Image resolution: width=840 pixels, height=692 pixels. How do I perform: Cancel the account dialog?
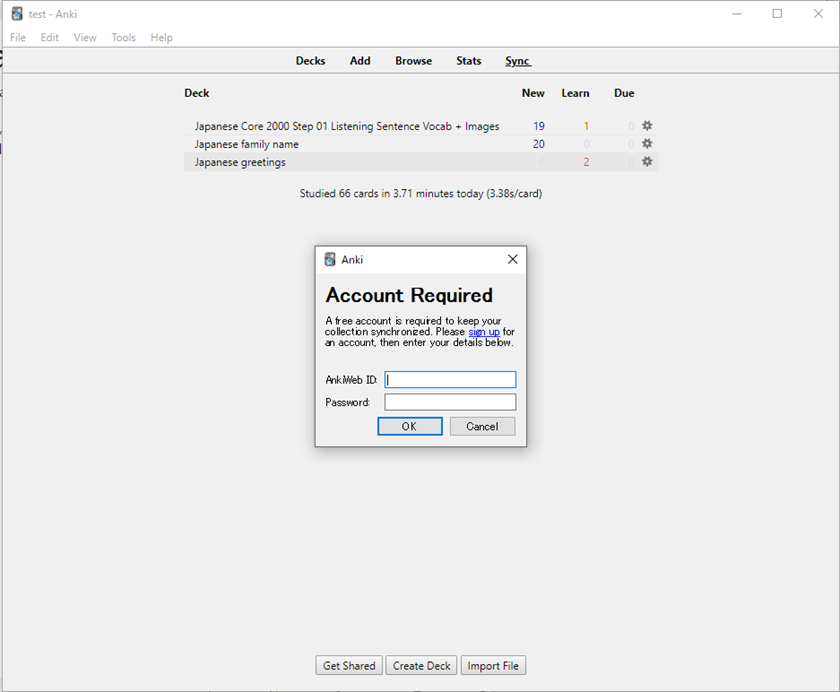point(483,426)
